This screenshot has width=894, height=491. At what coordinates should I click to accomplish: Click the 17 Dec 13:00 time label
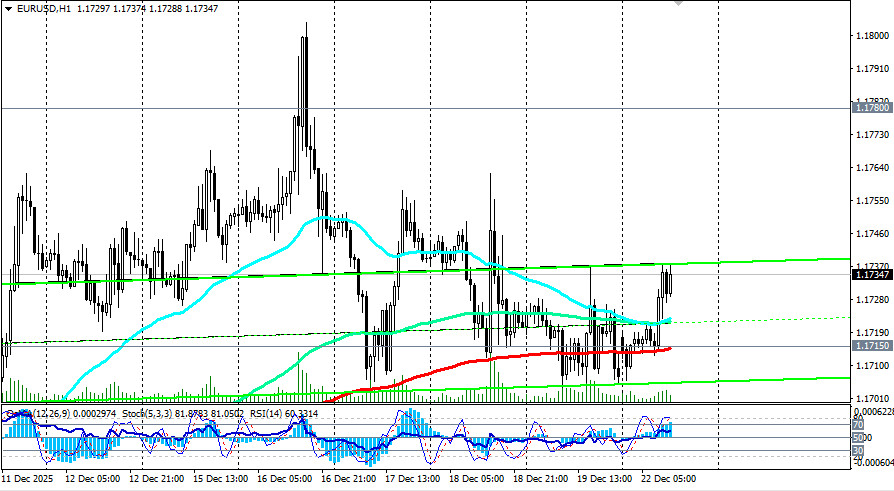click(x=412, y=478)
